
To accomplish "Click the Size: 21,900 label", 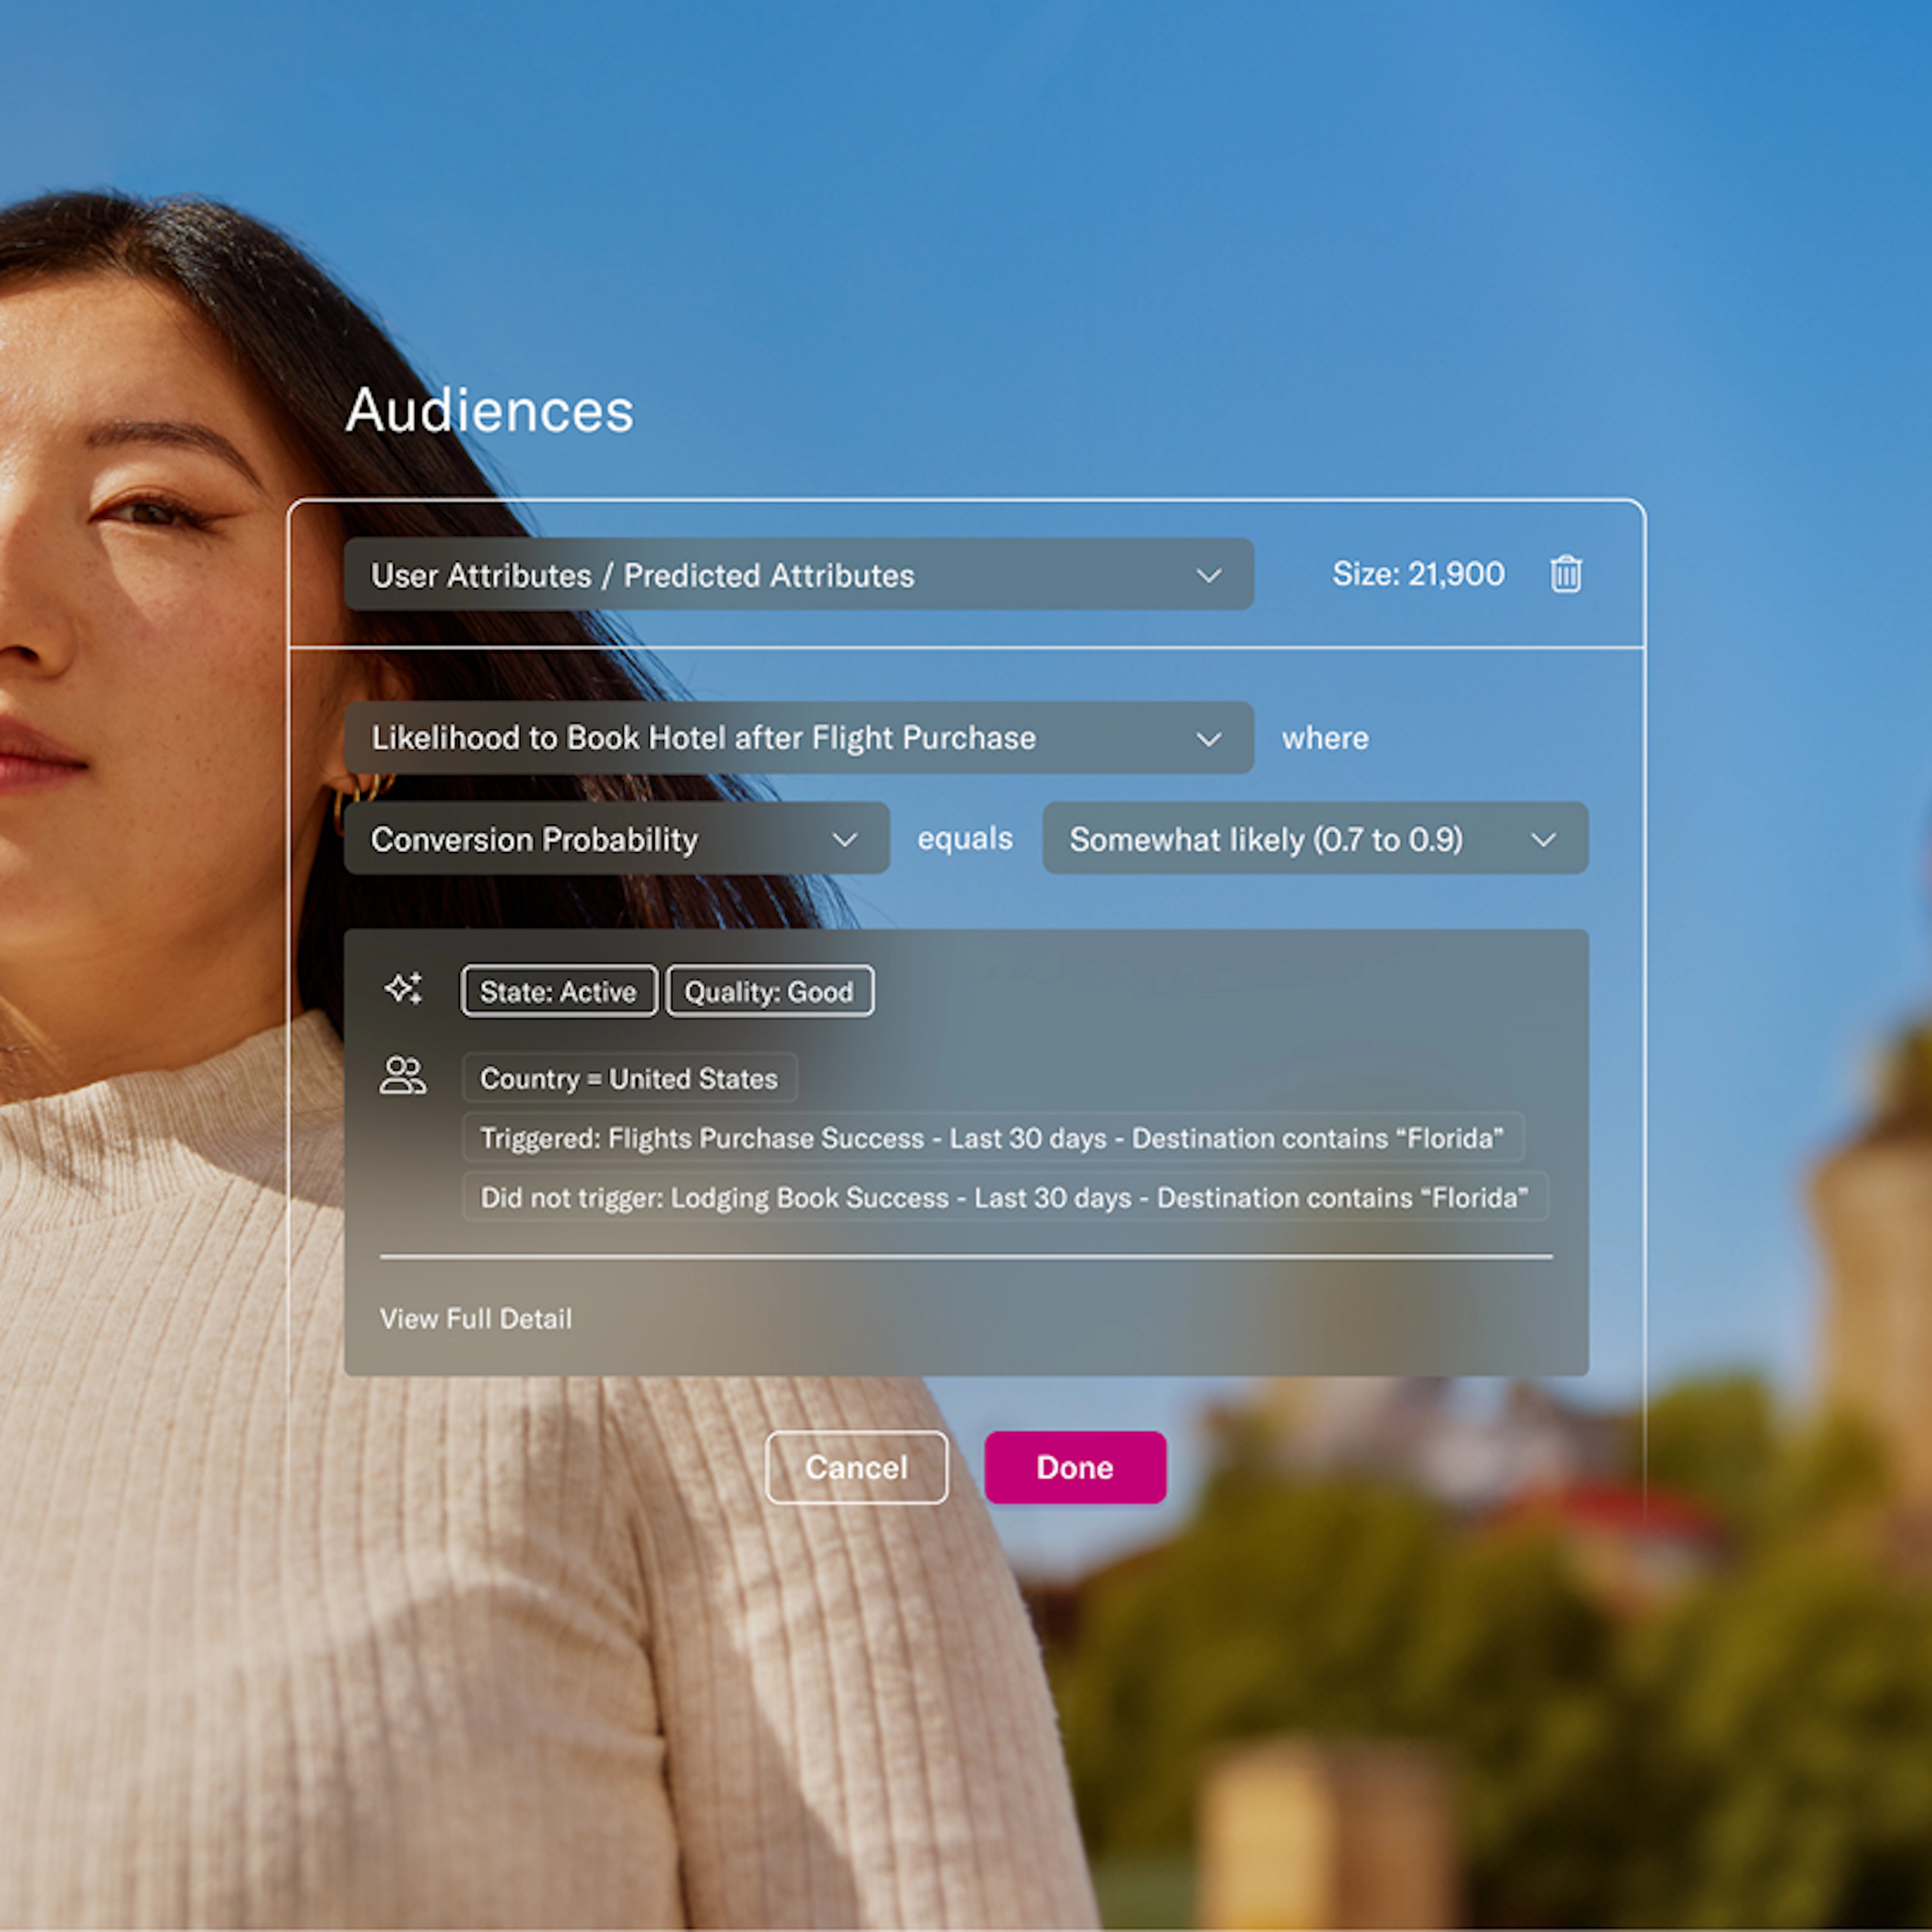I will (x=1418, y=574).
